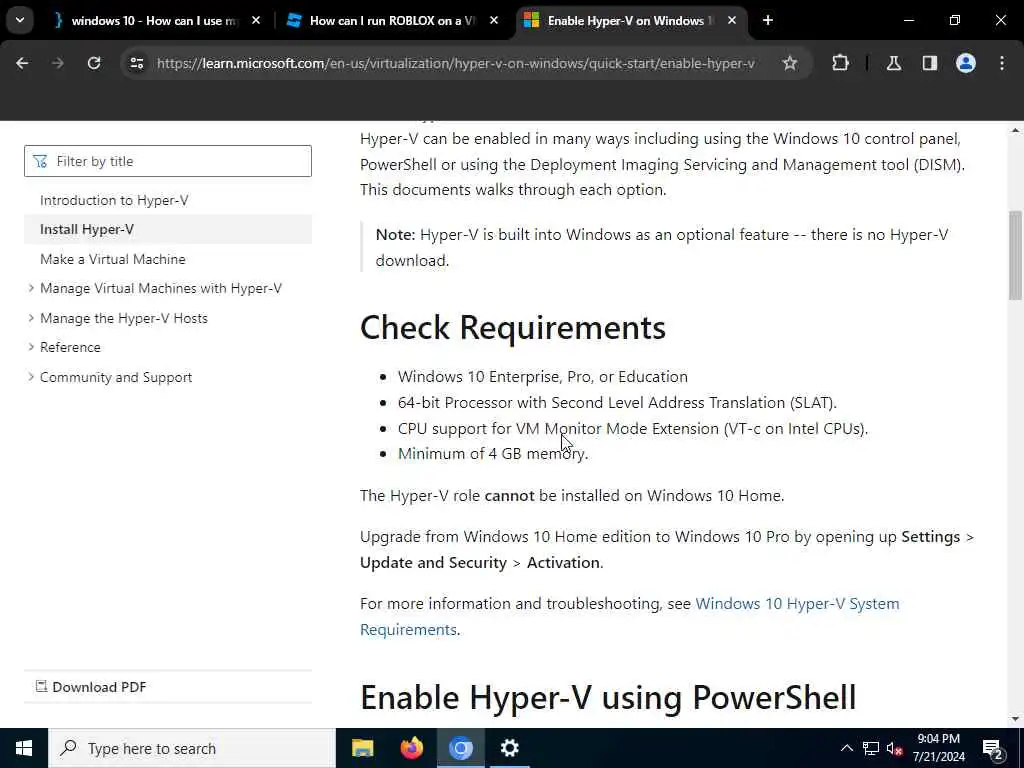The width and height of the screenshot is (1024, 768).
Task: Click the Chrome taskbar icon
Action: coord(460,748)
